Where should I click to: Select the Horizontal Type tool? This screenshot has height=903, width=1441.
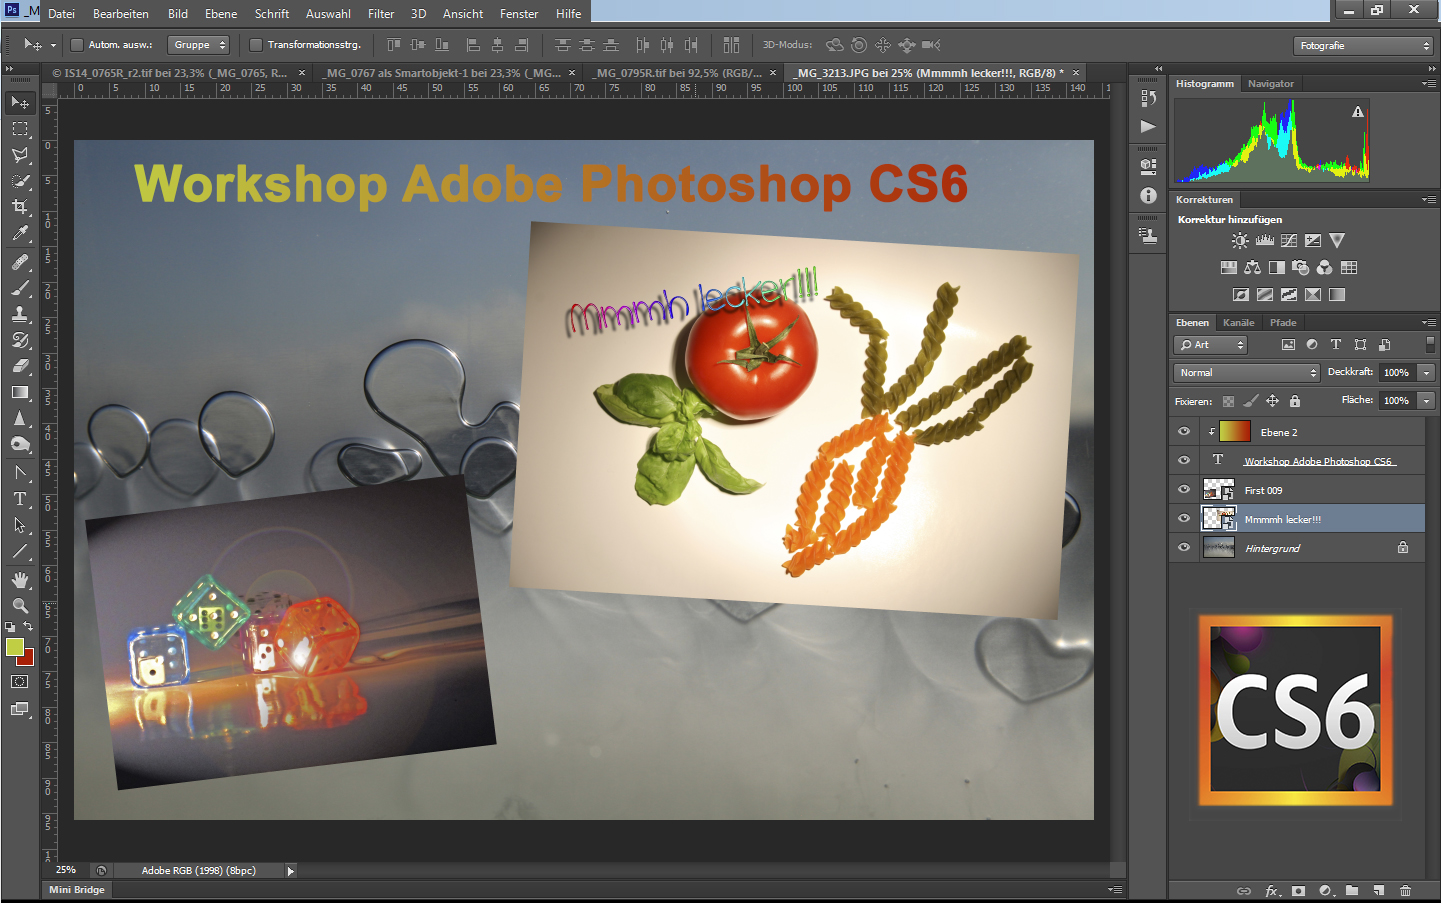(20, 499)
